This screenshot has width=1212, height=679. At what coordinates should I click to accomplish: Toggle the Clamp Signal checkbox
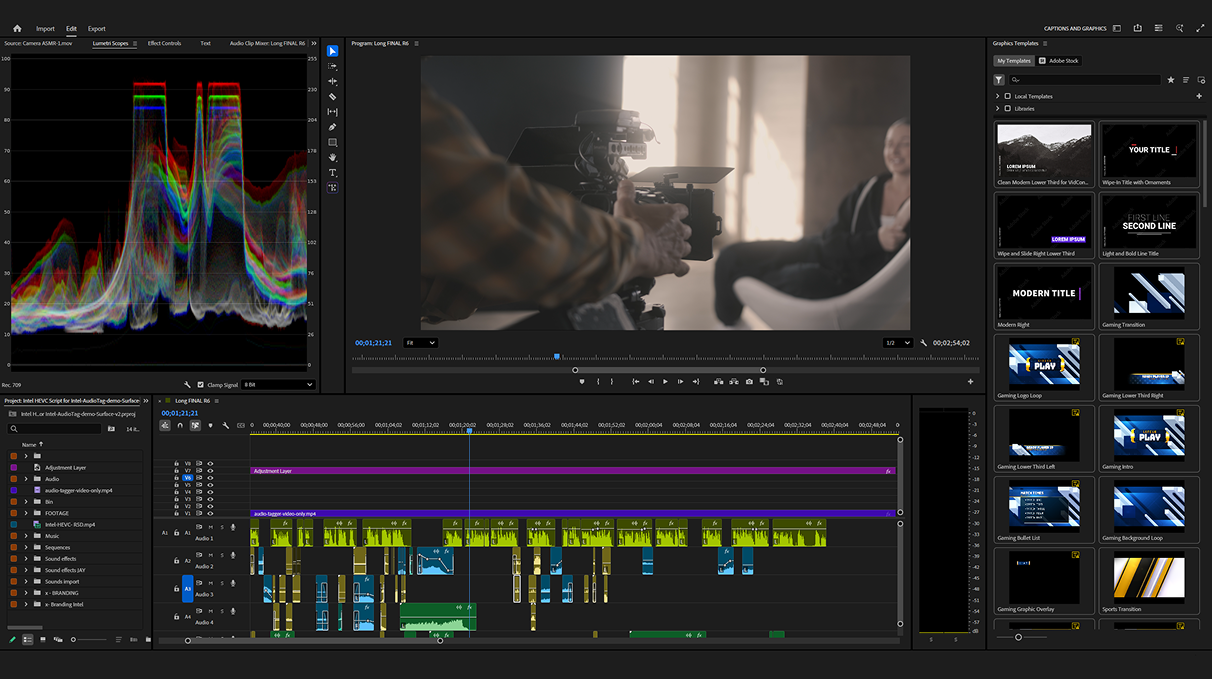(201, 384)
